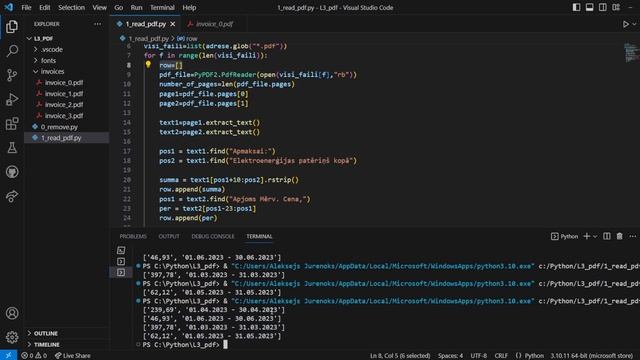The image size is (640, 360).
Task: Open the View menu
Action: click(x=99, y=7)
